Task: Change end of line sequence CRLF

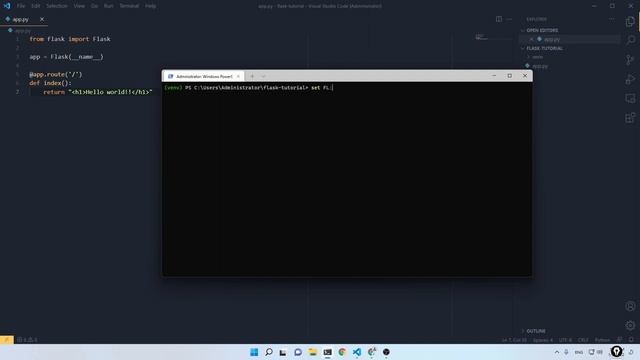Action: coord(583,340)
